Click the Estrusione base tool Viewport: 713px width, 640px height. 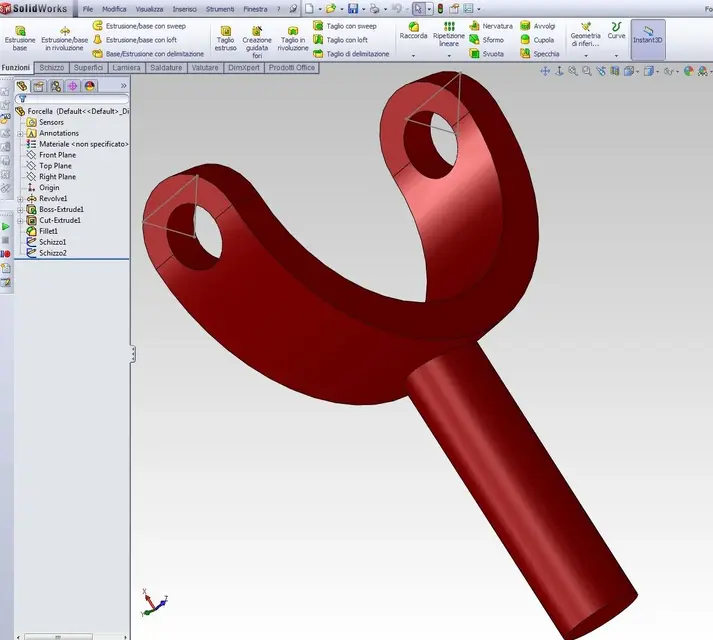click(20, 39)
